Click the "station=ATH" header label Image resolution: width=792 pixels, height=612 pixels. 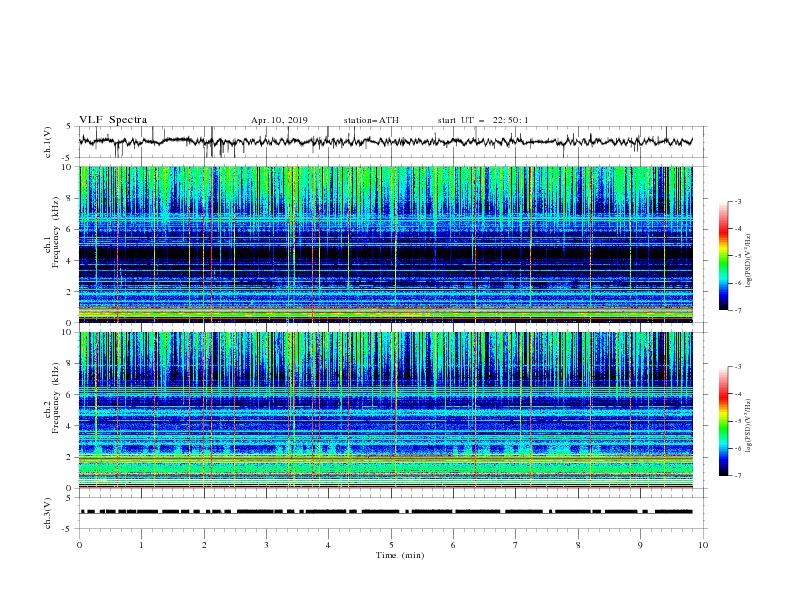pos(371,120)
